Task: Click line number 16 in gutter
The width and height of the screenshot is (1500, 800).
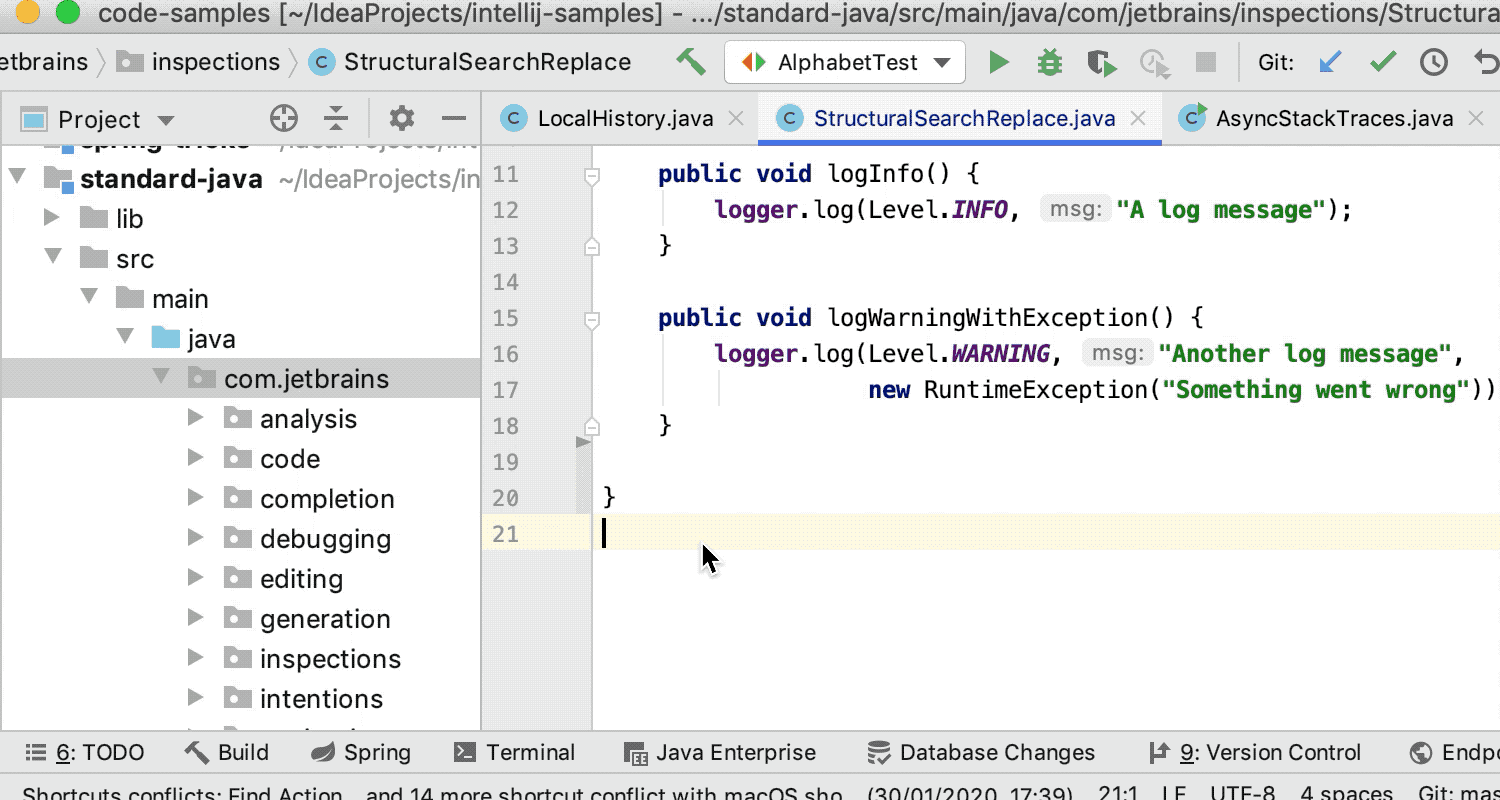Action: (506, 354)
